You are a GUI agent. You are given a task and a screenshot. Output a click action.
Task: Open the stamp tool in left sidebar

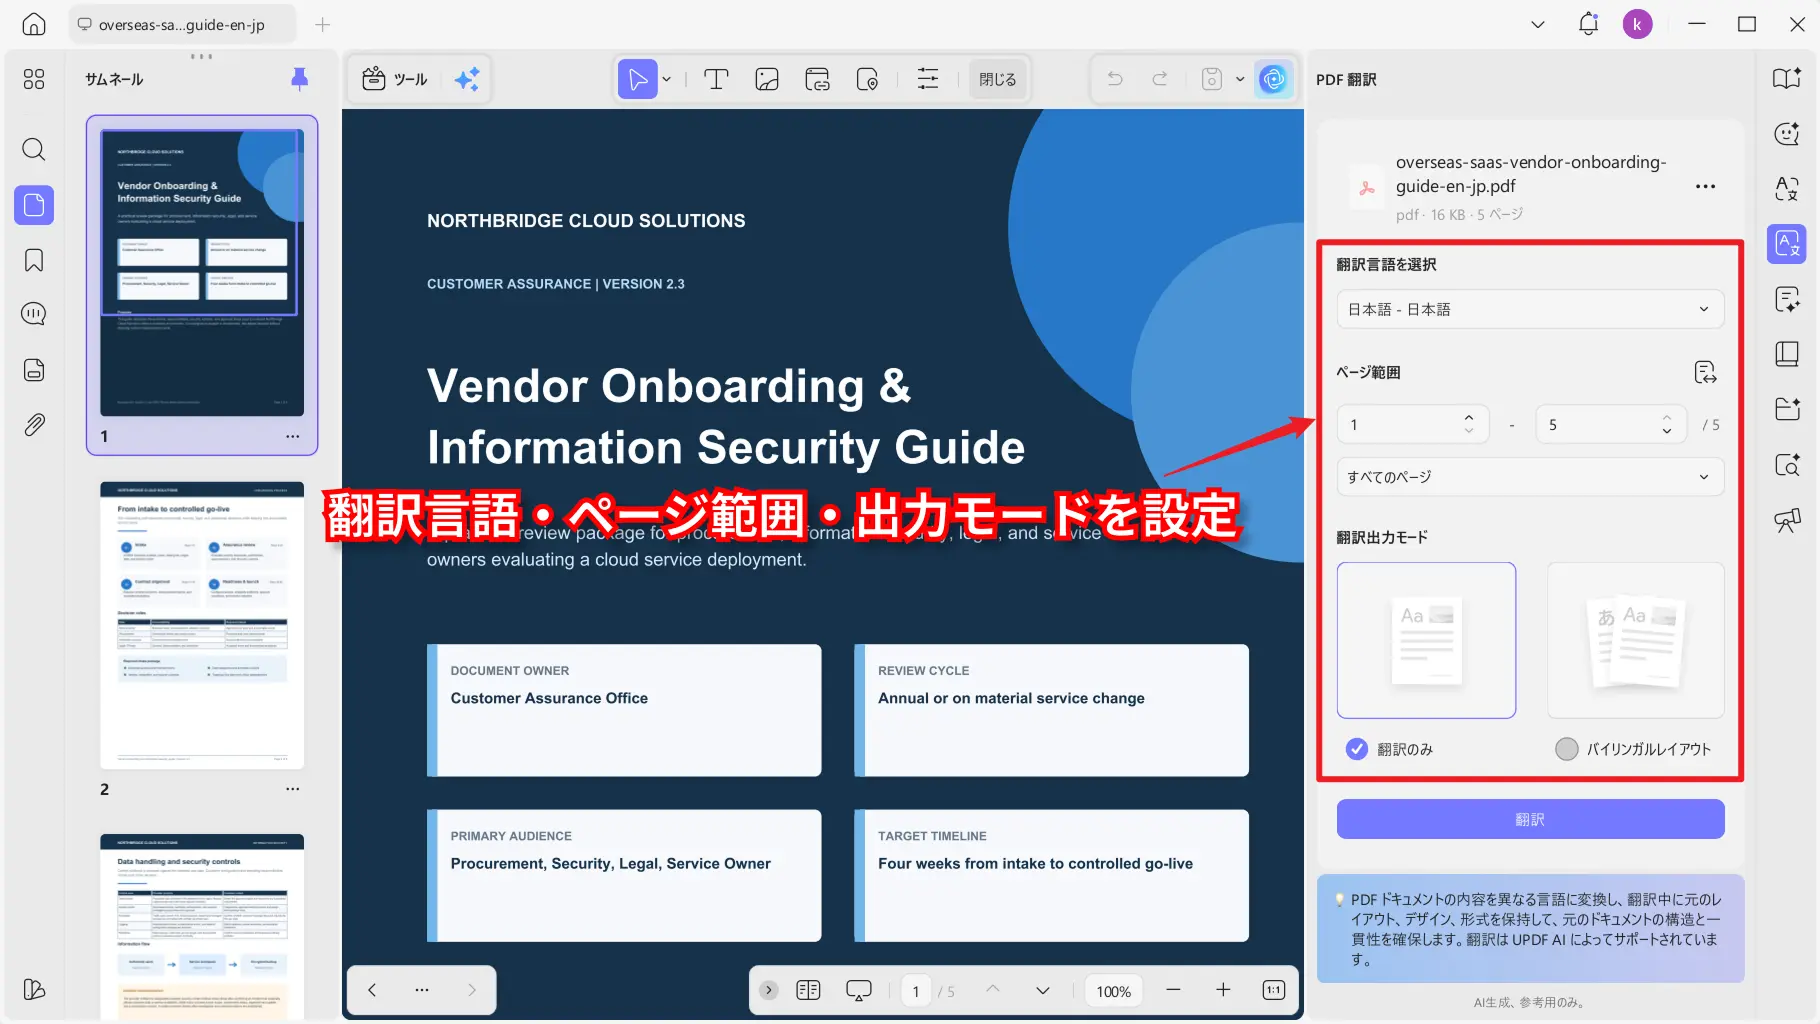click(x=34, y=370)
